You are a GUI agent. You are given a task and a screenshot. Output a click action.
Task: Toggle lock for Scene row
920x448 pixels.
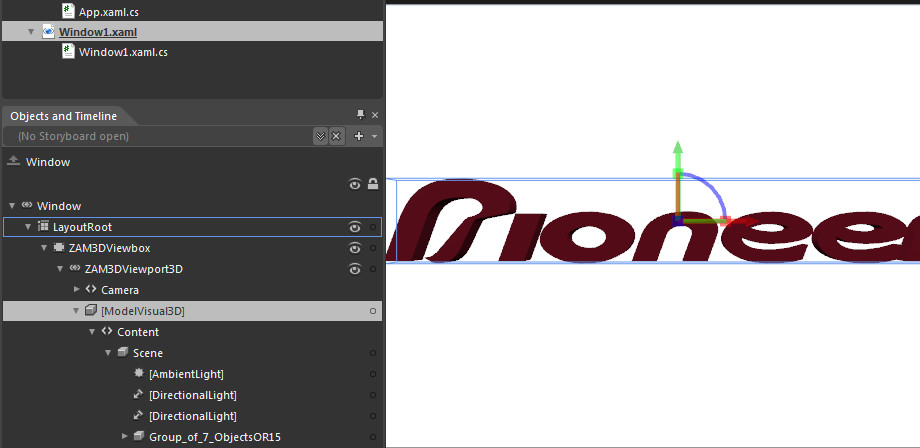point(373,353)
